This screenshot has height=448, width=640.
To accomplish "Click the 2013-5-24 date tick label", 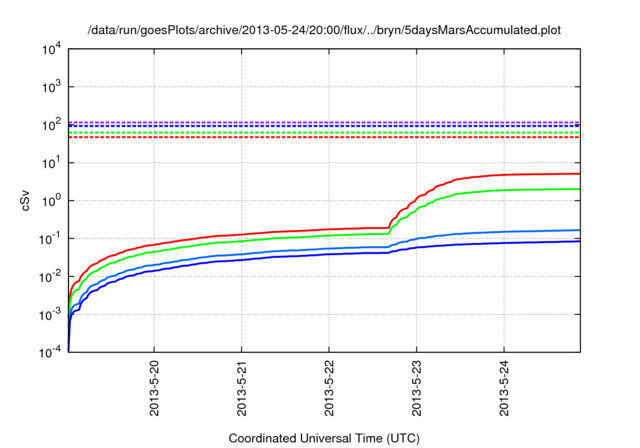I will pyautogui.click(x=504, y=388).
